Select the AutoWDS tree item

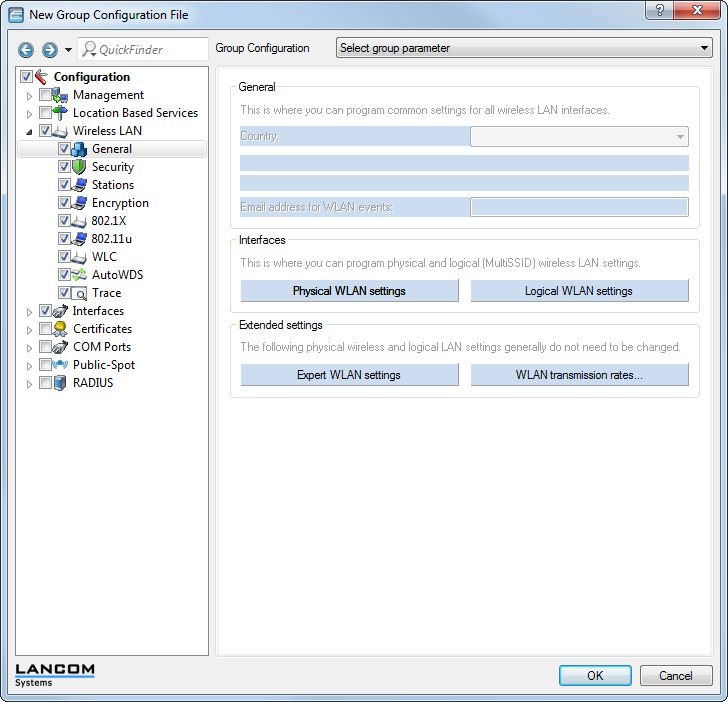point(116,275)
